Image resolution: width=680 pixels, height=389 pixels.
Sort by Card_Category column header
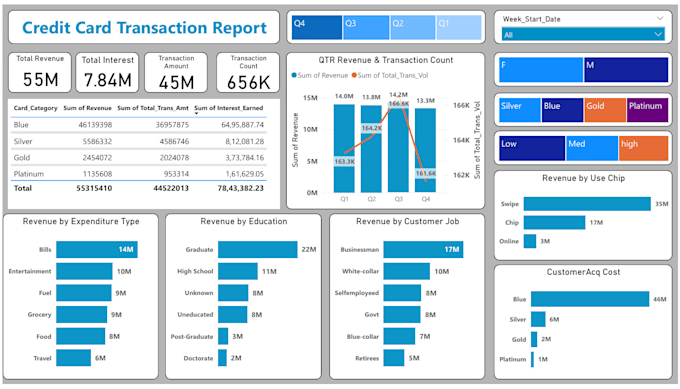coord(36,108)
